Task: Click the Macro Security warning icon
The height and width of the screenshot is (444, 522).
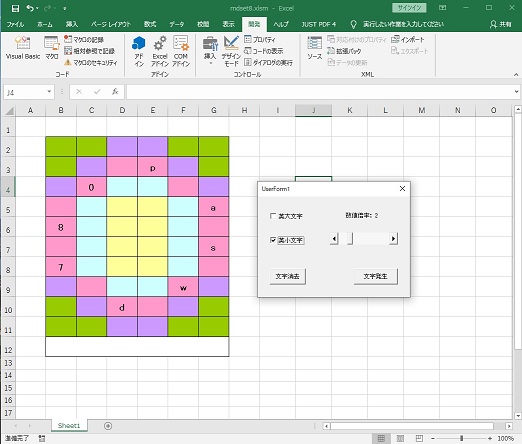Action: [x=68, y=62]
